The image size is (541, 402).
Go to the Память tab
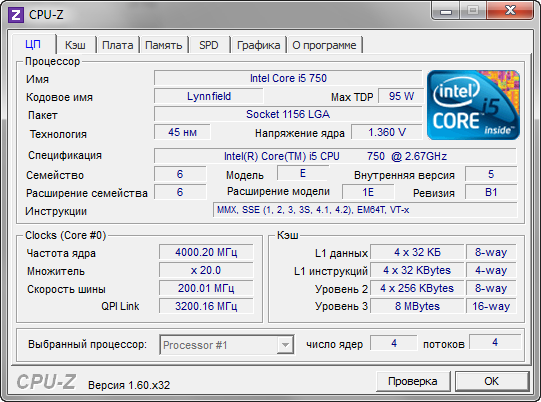click(164, 45)
